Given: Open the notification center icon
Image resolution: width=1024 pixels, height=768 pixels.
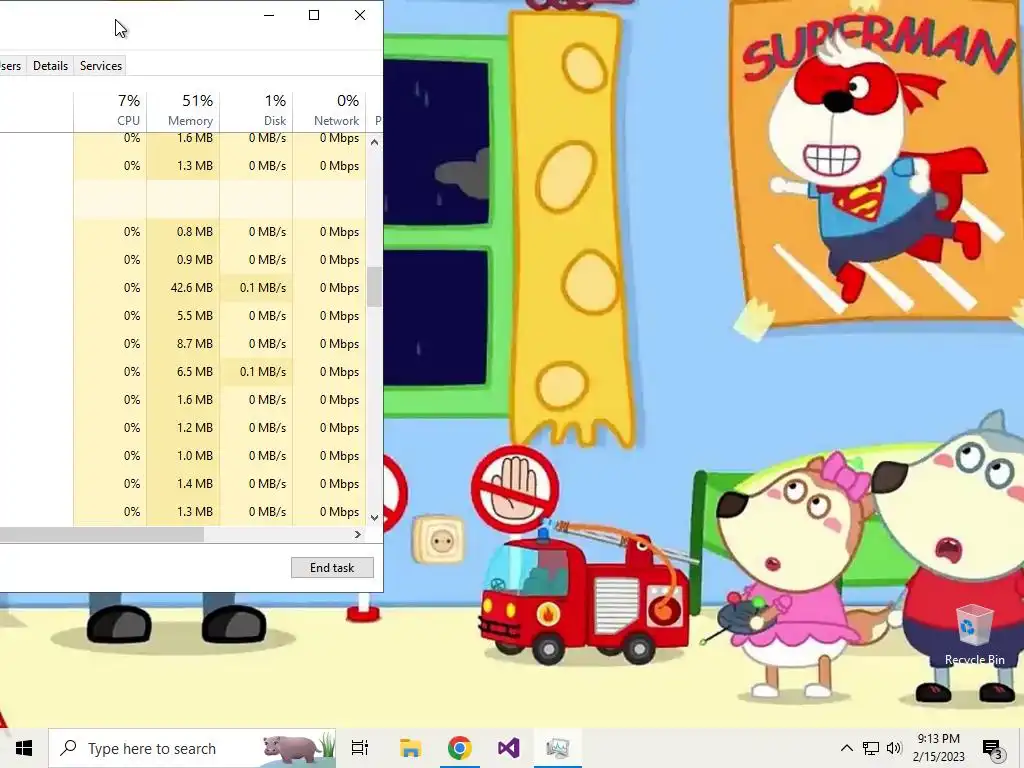Looking at the screenshot, I should (992, 749).
